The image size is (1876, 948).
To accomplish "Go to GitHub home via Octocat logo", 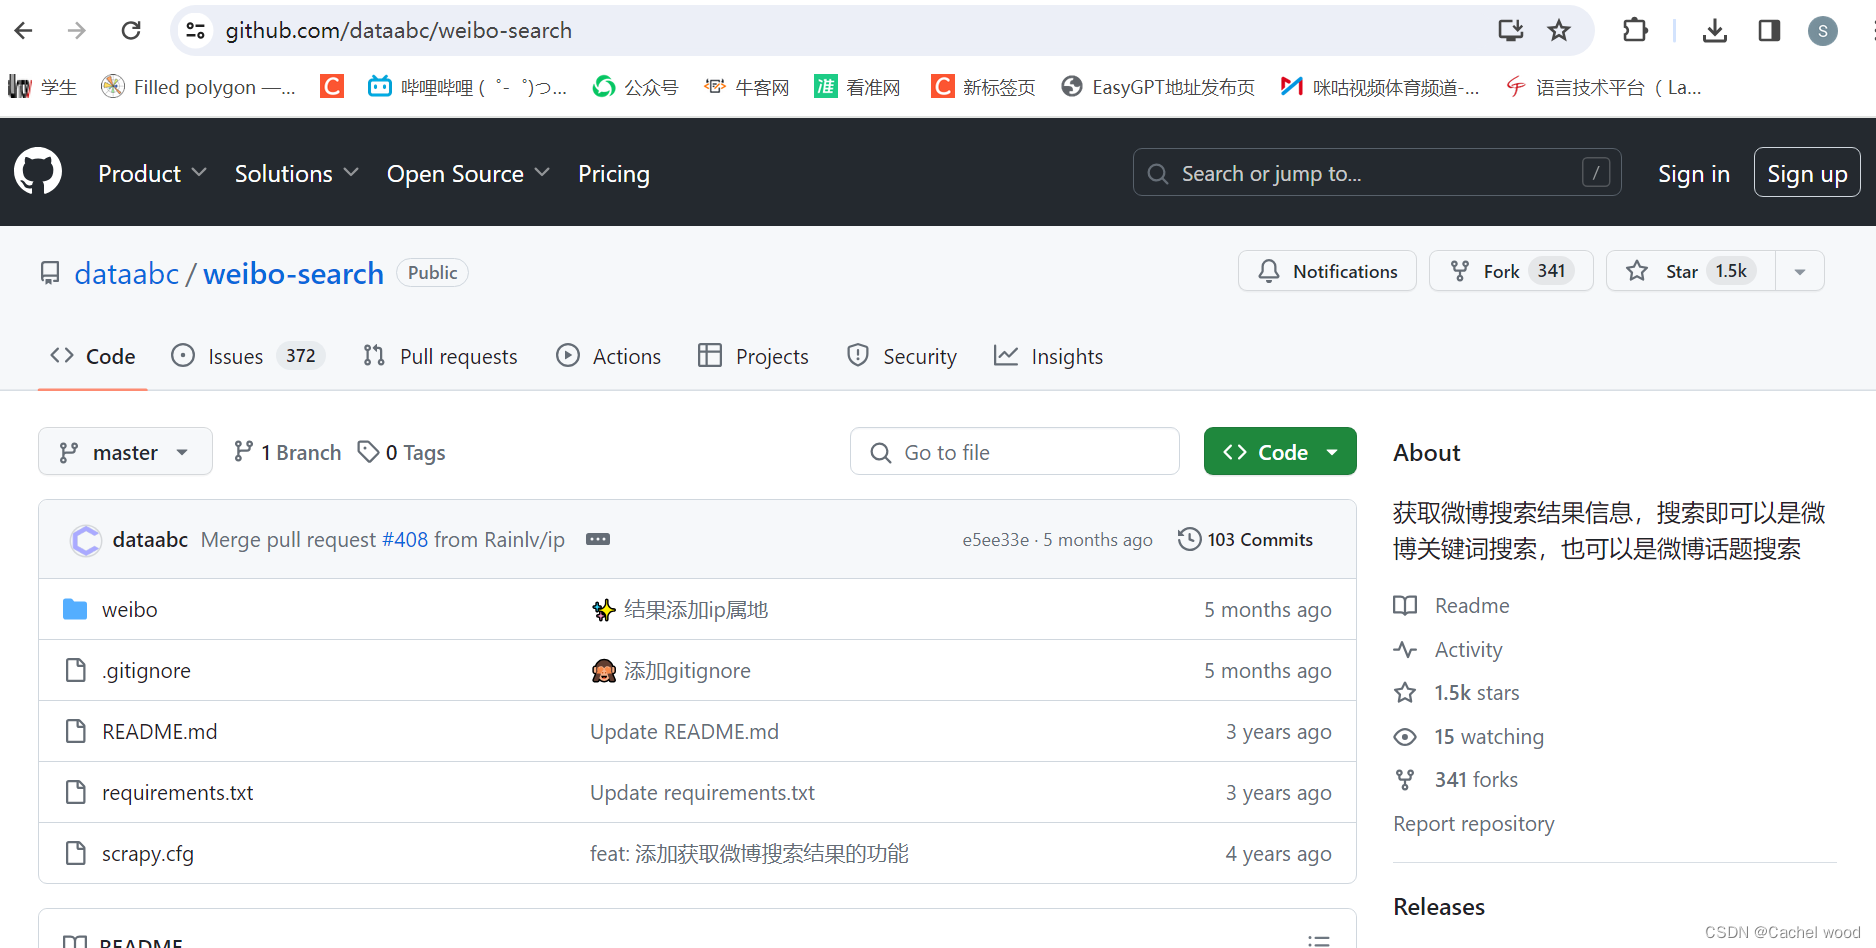I will pyautogui.click(x=38, y=172).
